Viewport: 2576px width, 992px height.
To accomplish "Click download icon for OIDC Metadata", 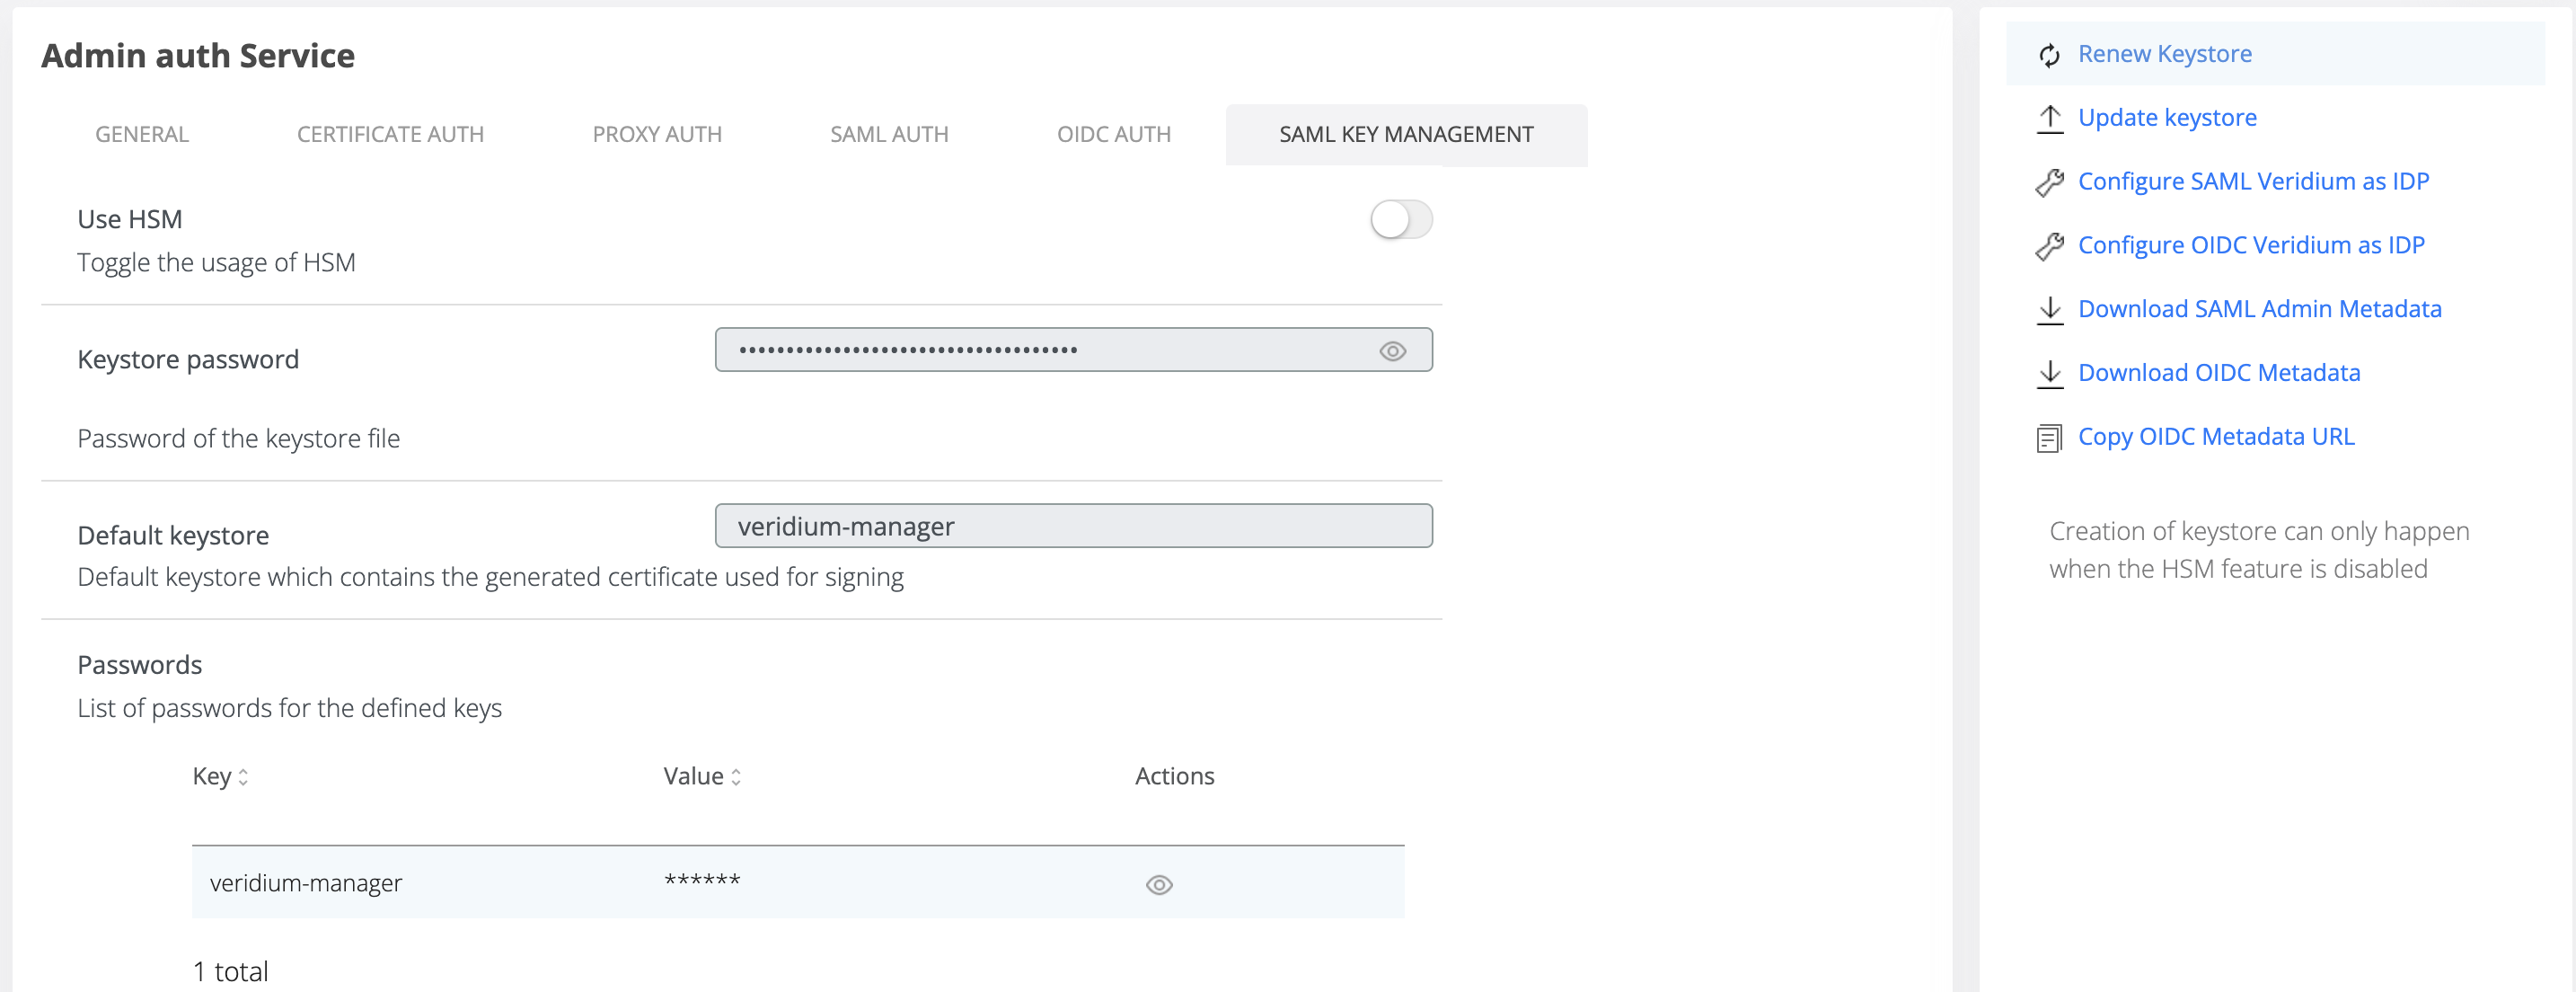I will point(2049,374).
